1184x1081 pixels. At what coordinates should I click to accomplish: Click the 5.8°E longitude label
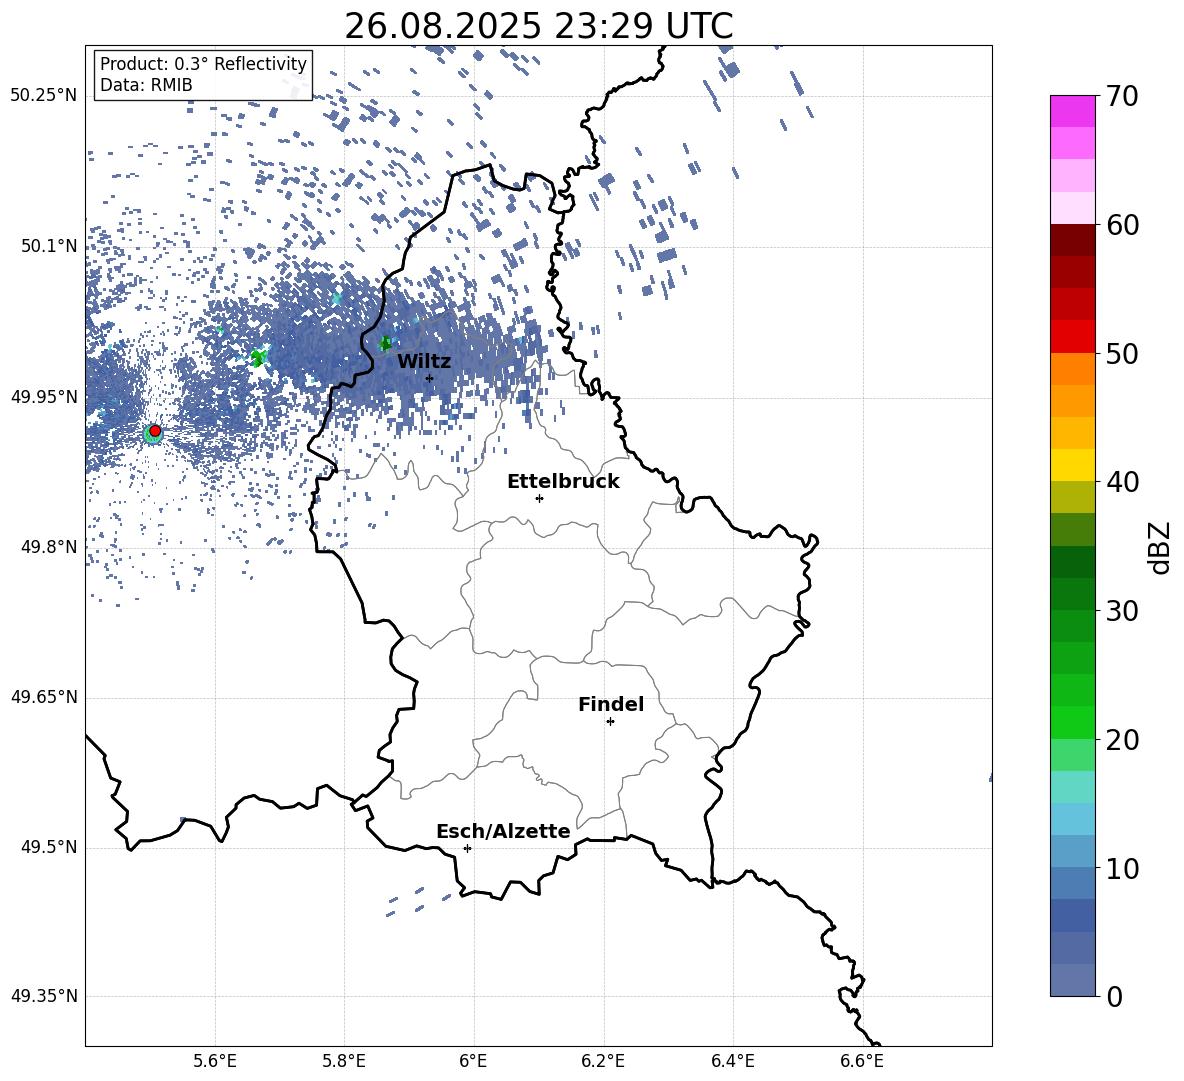[344, 1061]
